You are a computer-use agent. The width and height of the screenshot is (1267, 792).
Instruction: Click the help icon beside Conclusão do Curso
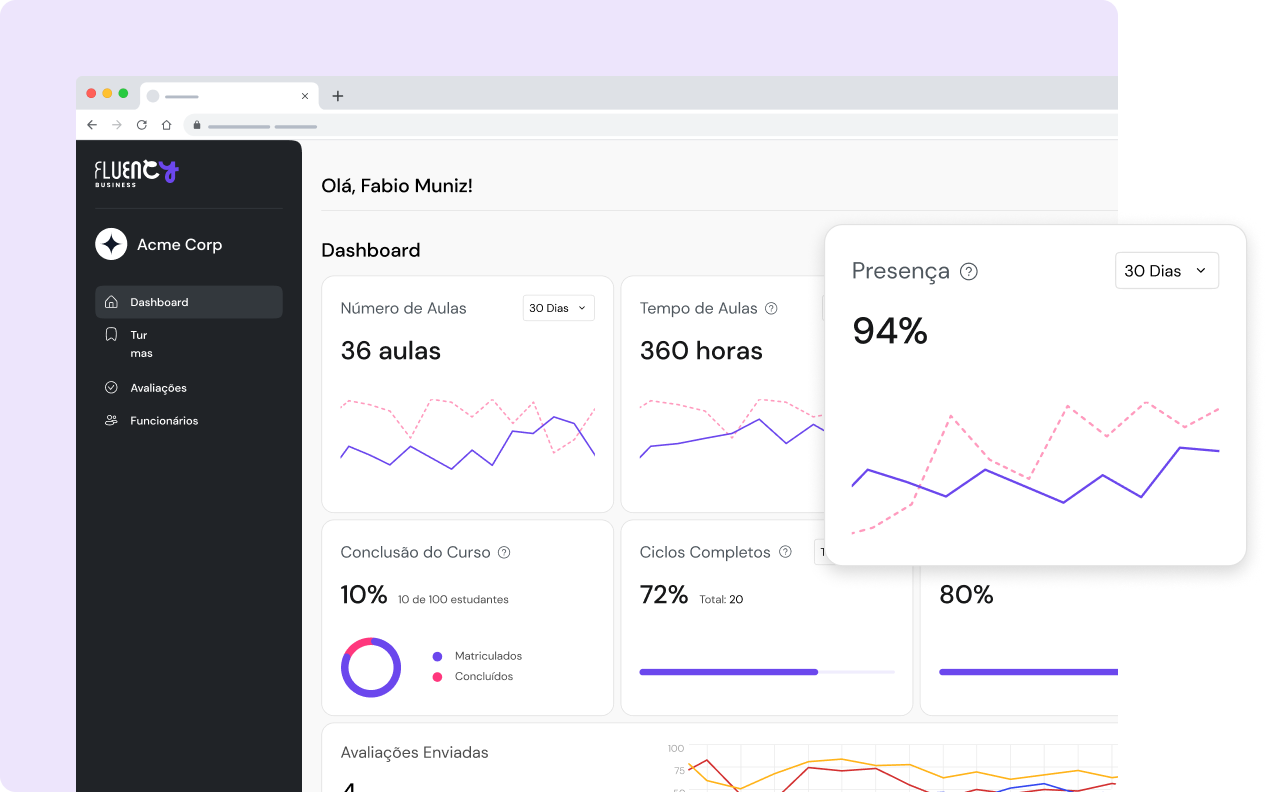[504, 552]
